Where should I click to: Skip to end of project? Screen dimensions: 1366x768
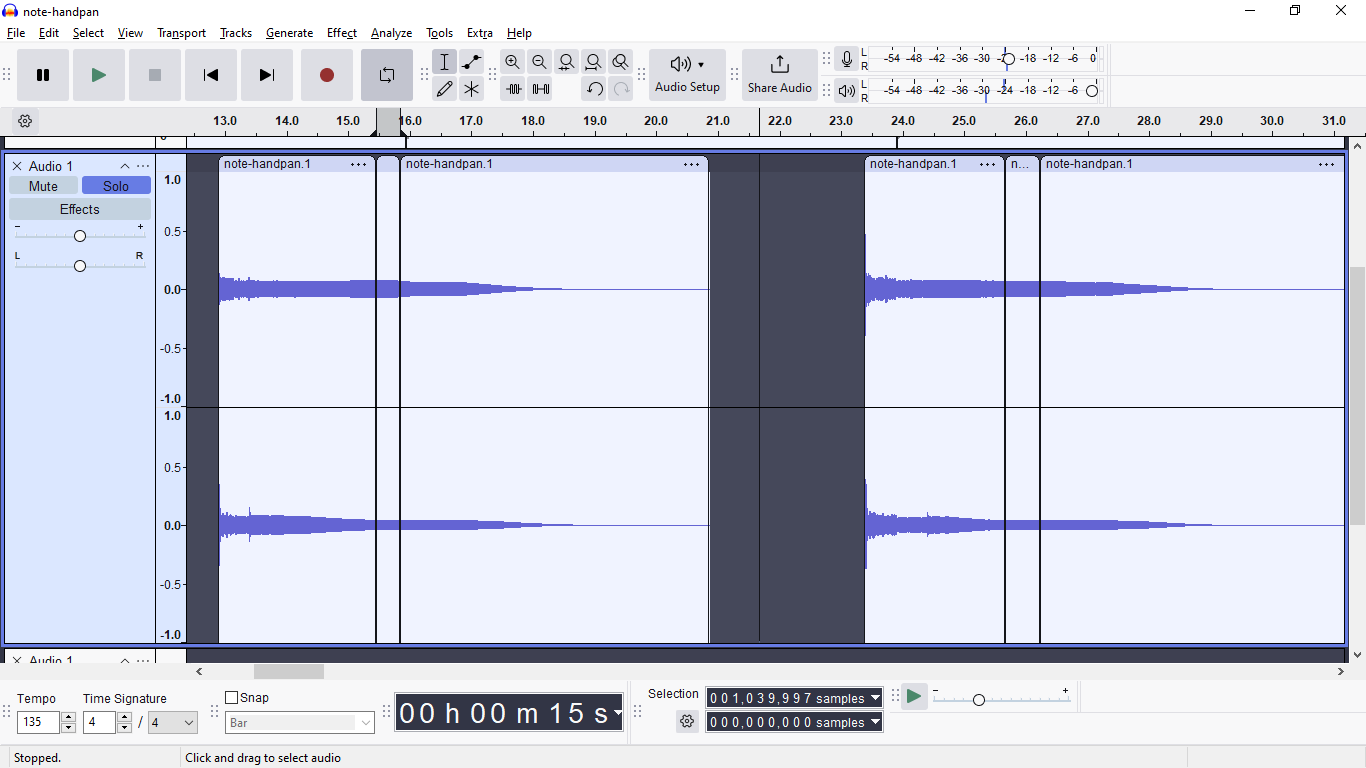click(267, 75)
